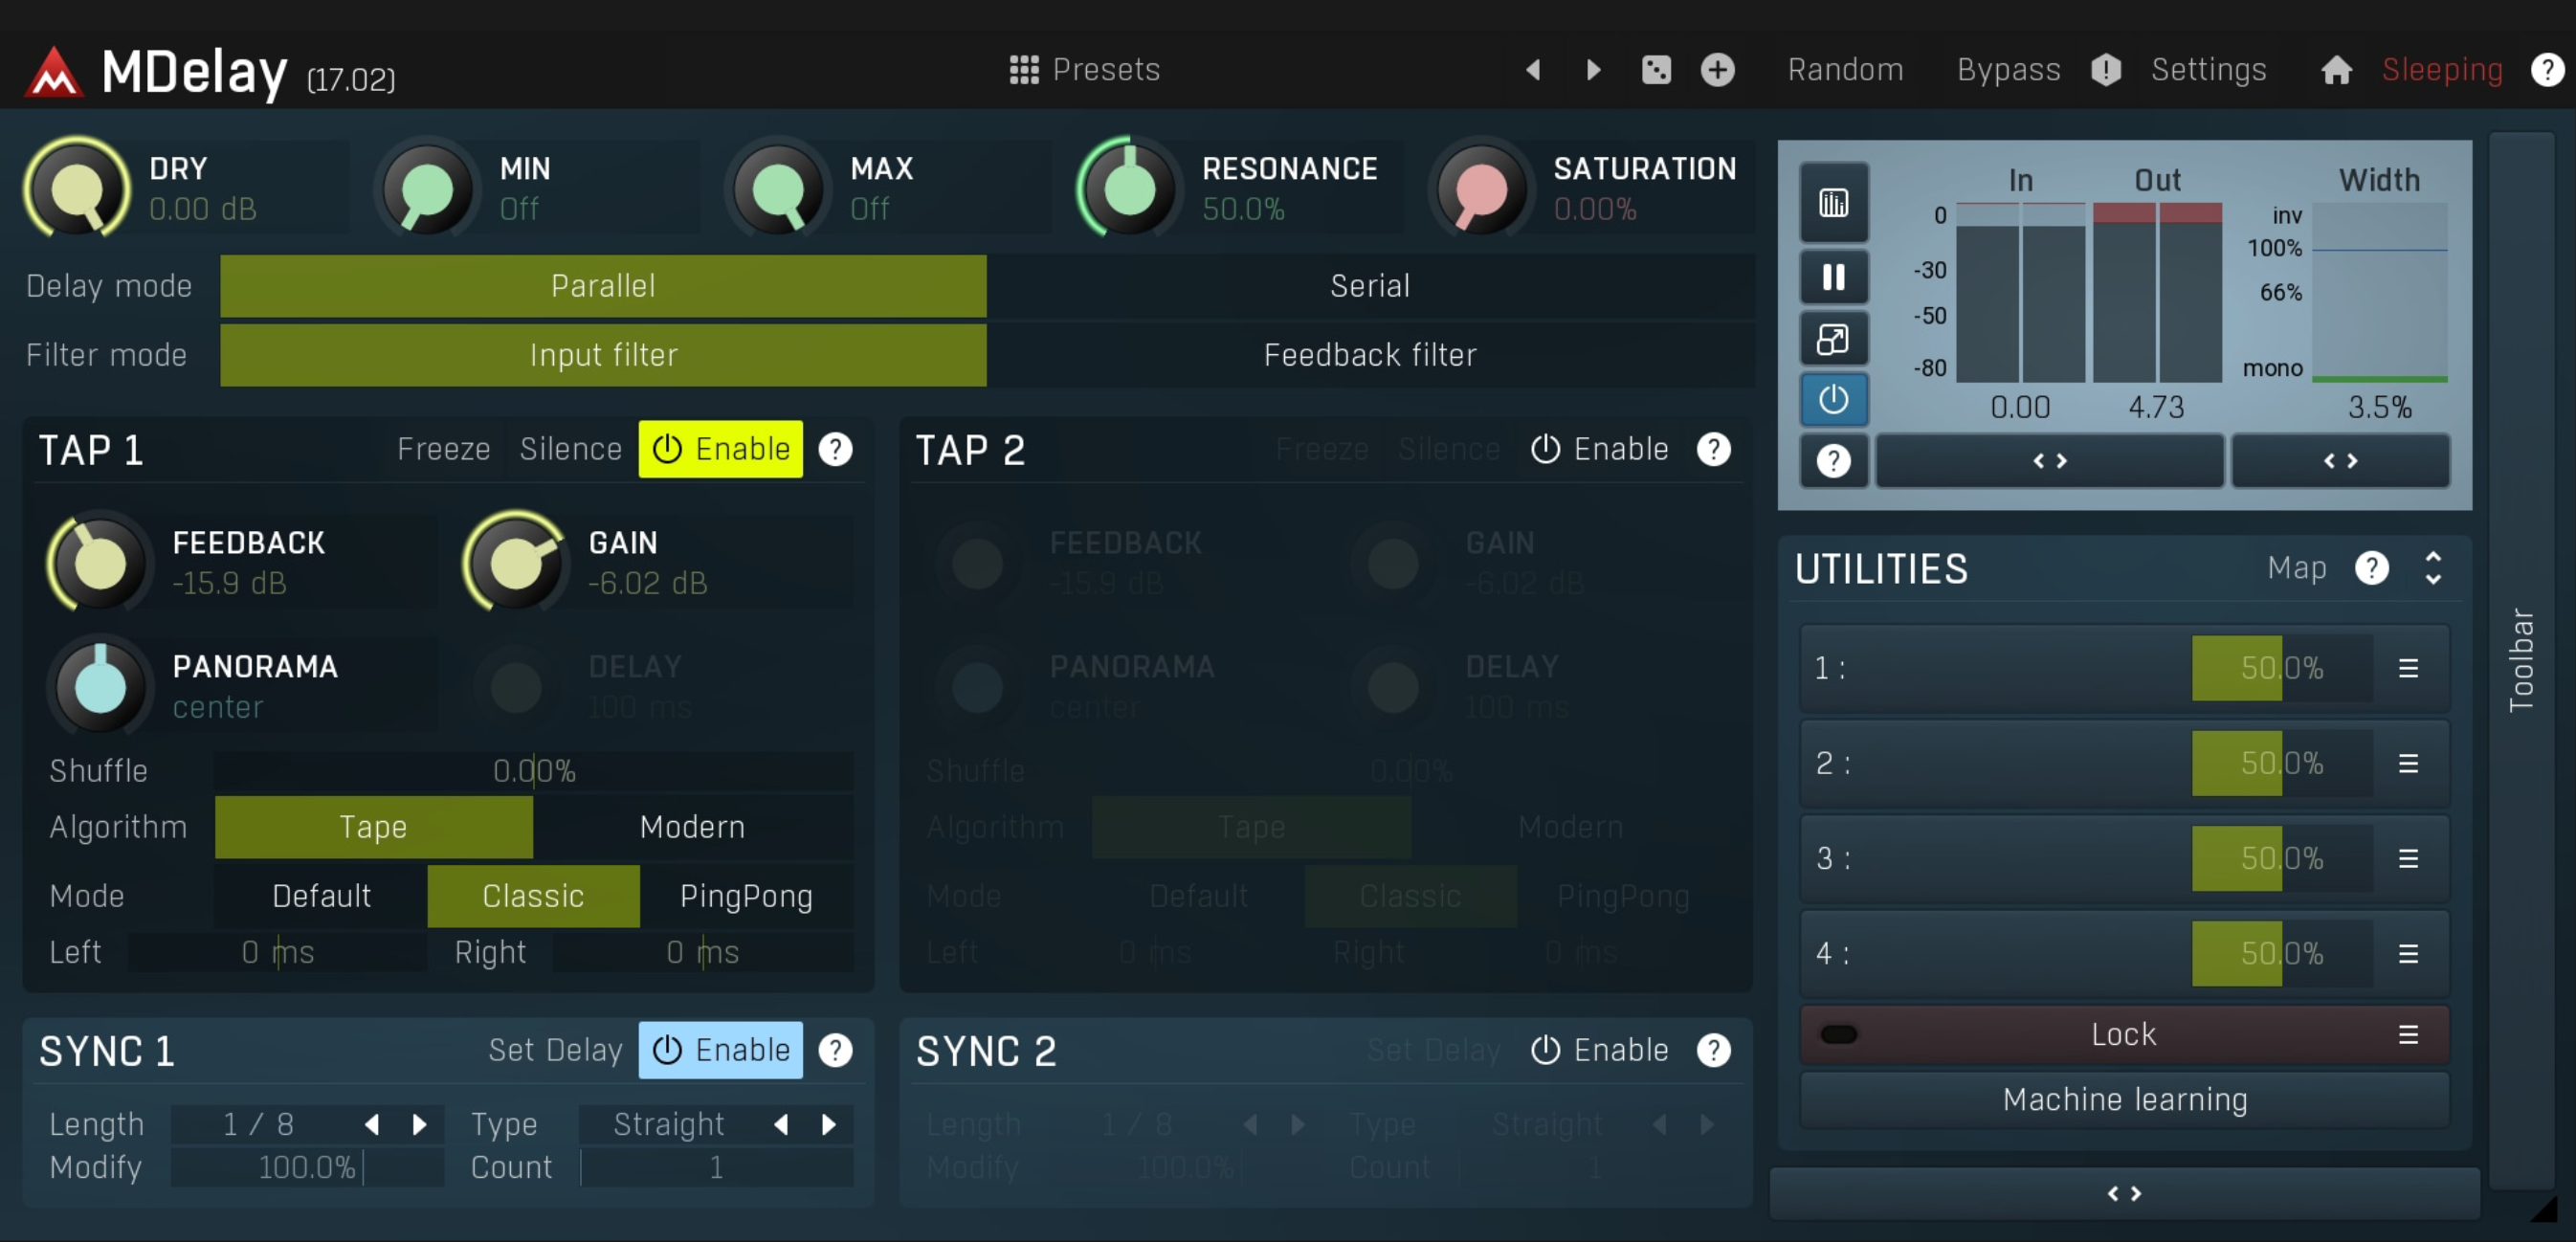Pause the meter display
Screen dimensions: 2576x1242
tap(1833, 277)
